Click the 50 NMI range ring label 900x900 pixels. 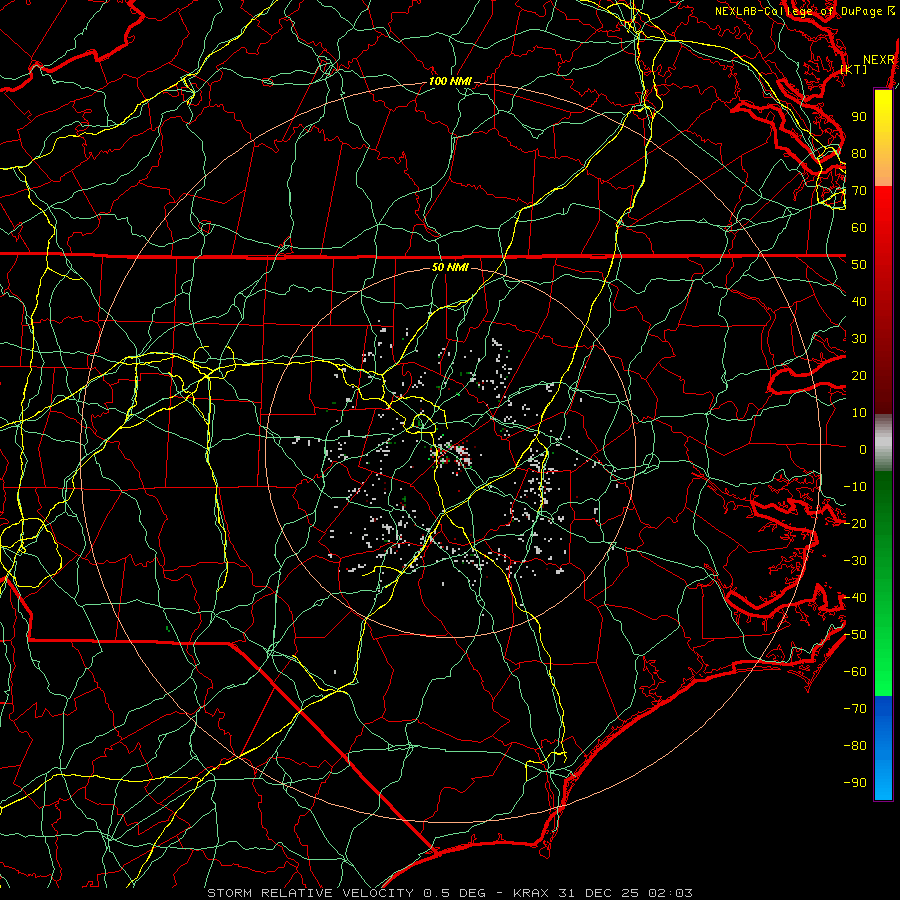click(x=450, y=267)
